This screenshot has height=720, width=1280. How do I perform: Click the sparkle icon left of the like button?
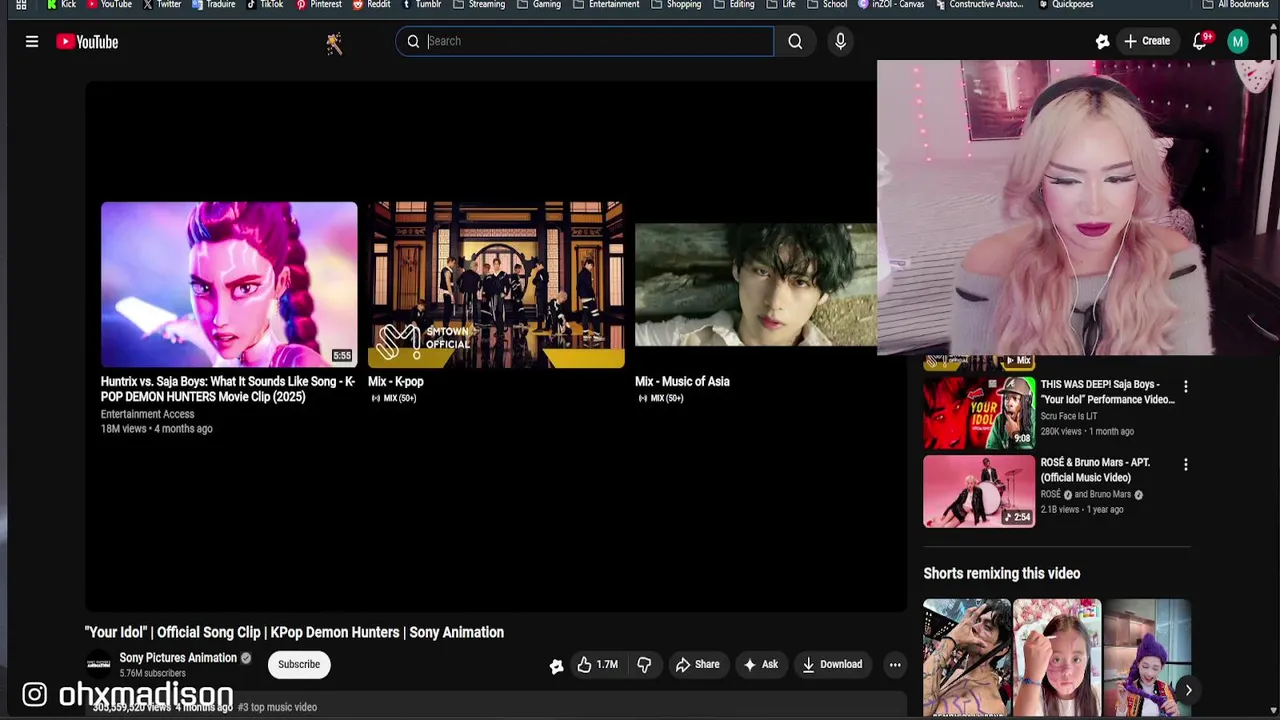556,666
